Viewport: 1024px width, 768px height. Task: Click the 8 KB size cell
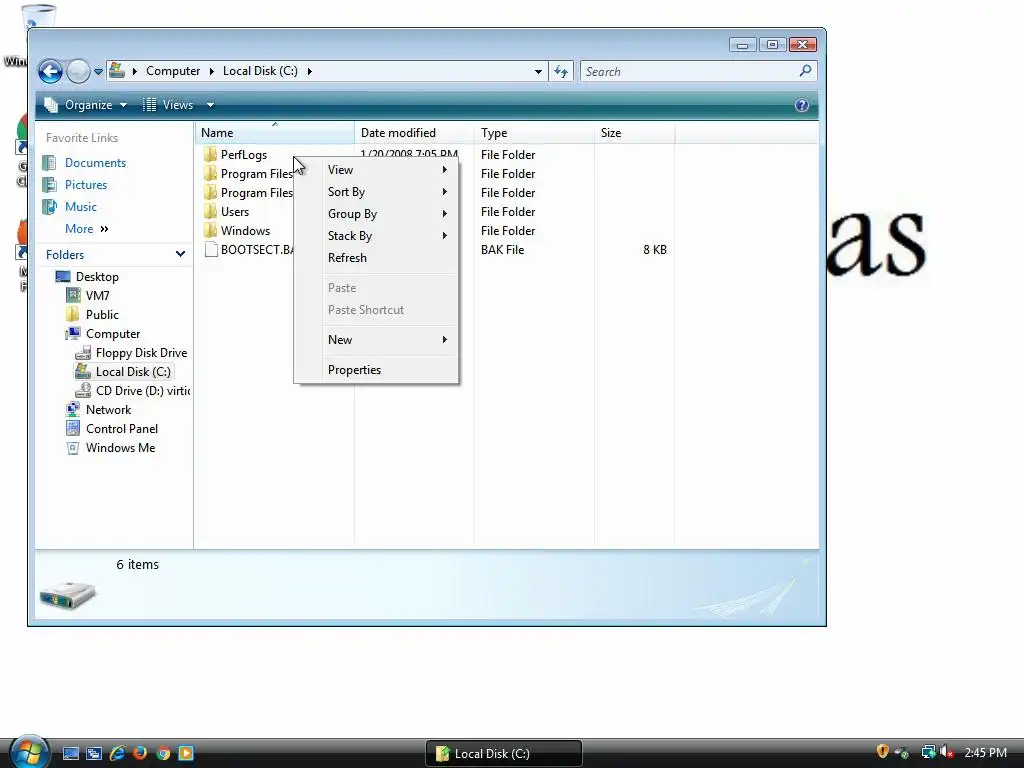tap(654, 249)
